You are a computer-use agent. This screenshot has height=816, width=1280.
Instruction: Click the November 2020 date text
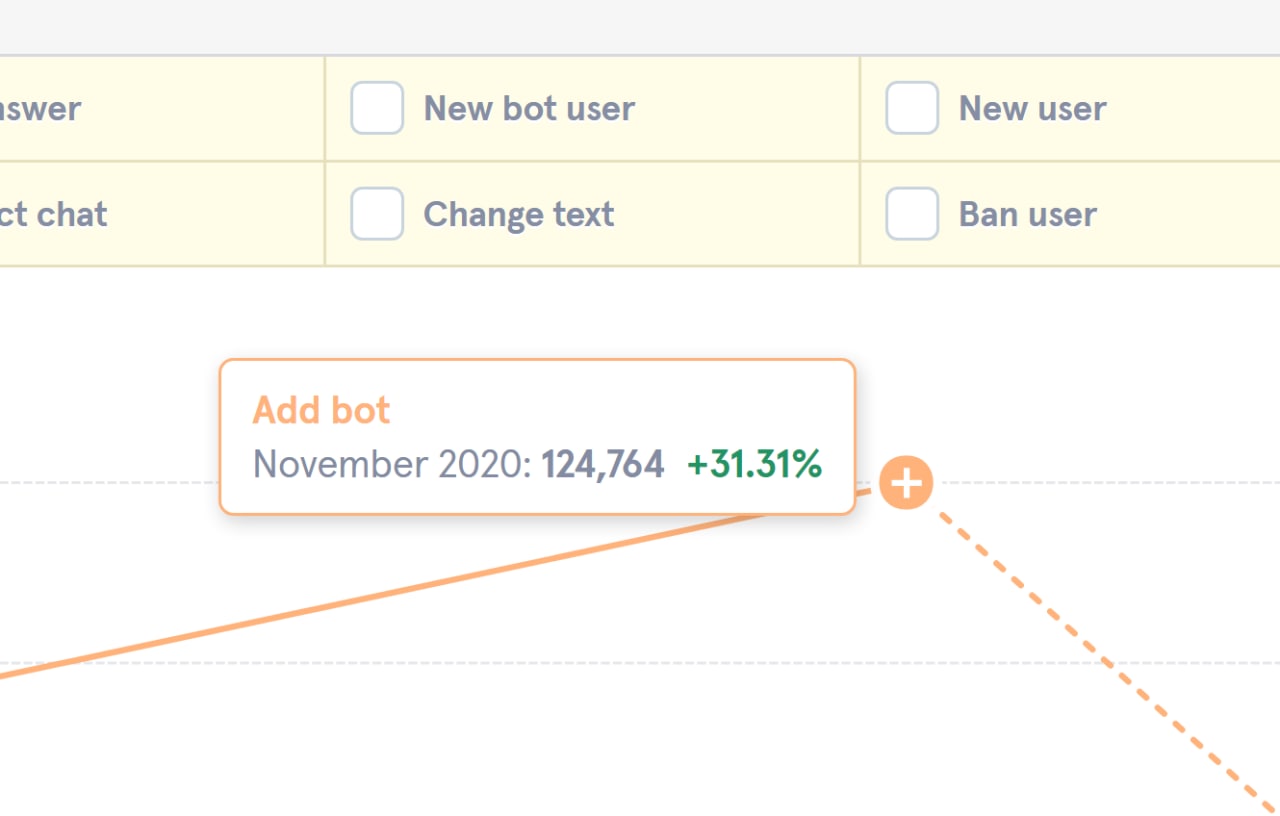pos(392,464)
